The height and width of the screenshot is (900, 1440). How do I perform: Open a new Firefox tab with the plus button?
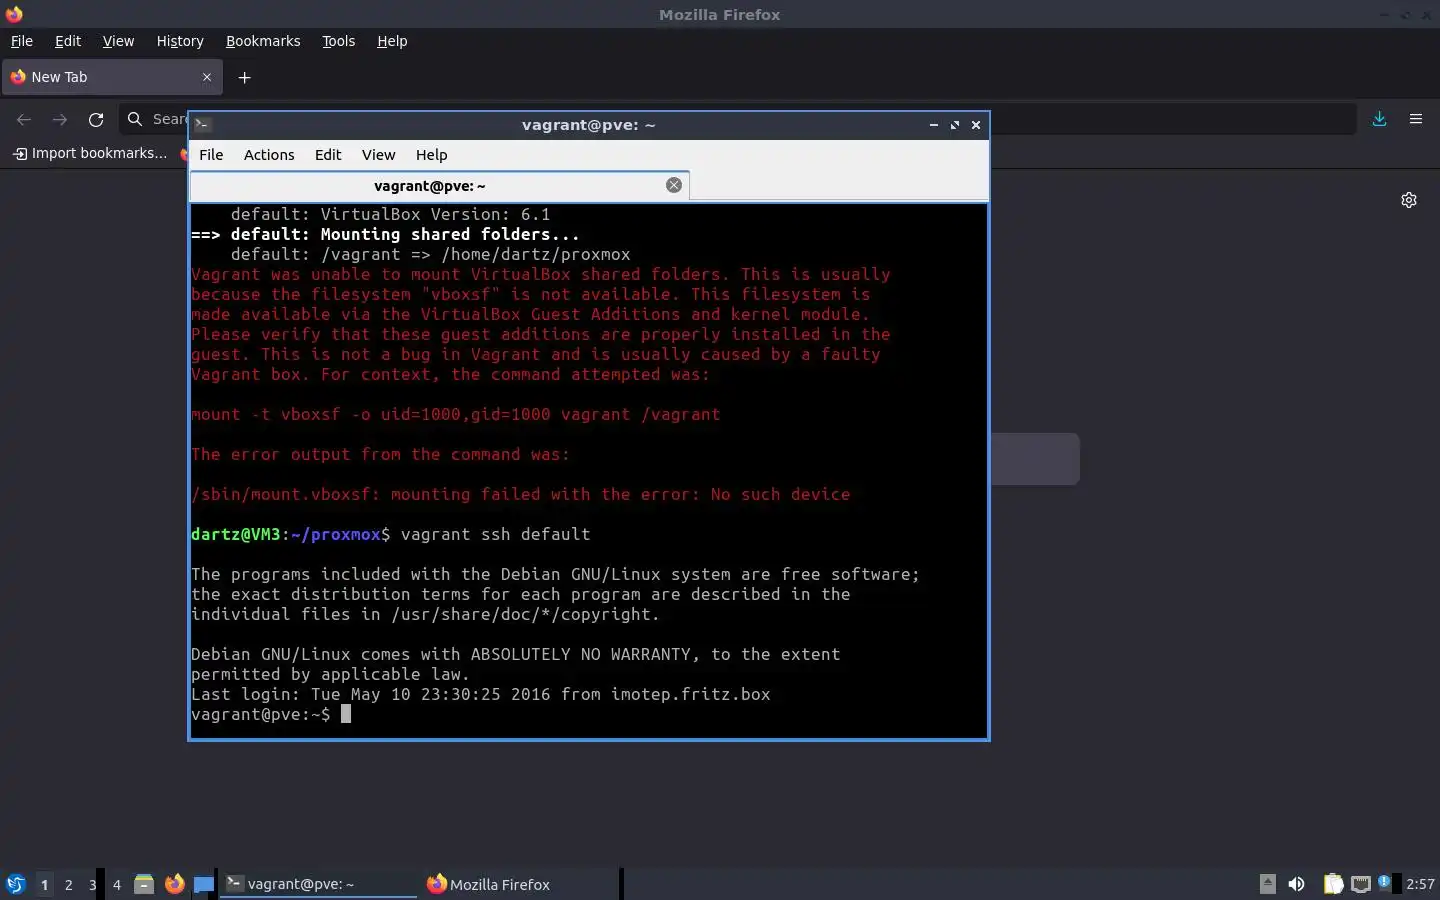point(244,77)
